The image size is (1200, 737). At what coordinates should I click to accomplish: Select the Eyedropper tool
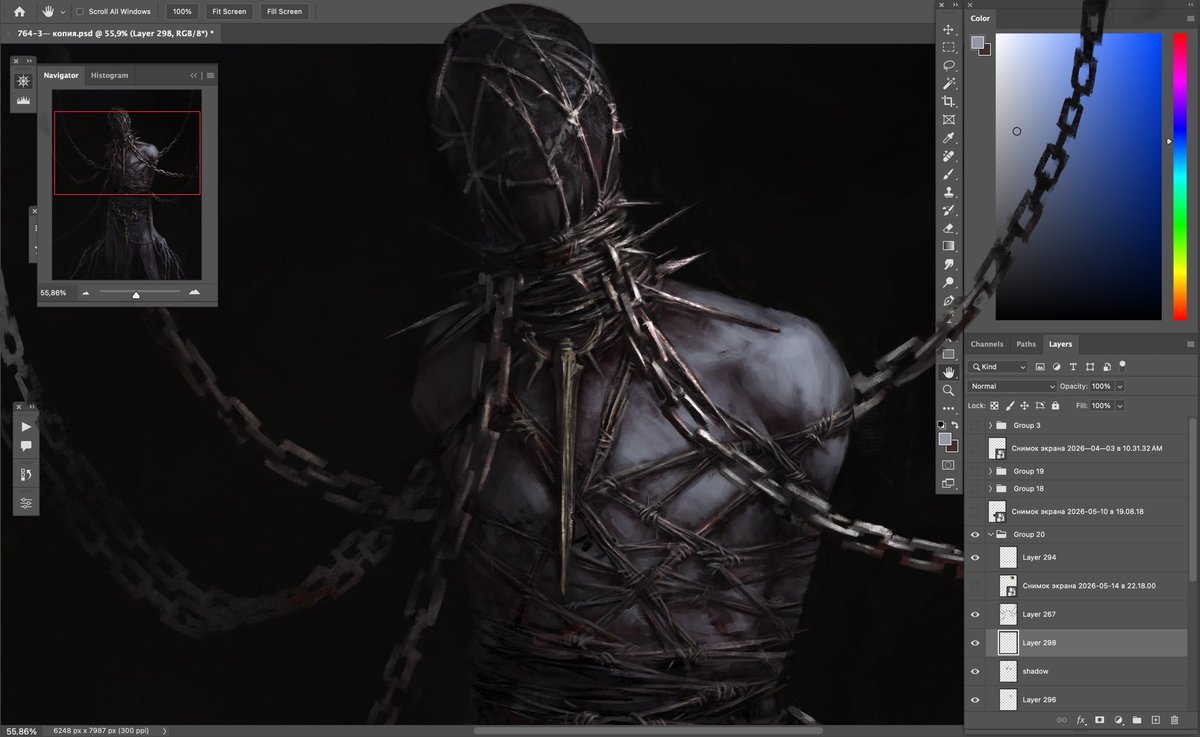[x=949, y=138]
